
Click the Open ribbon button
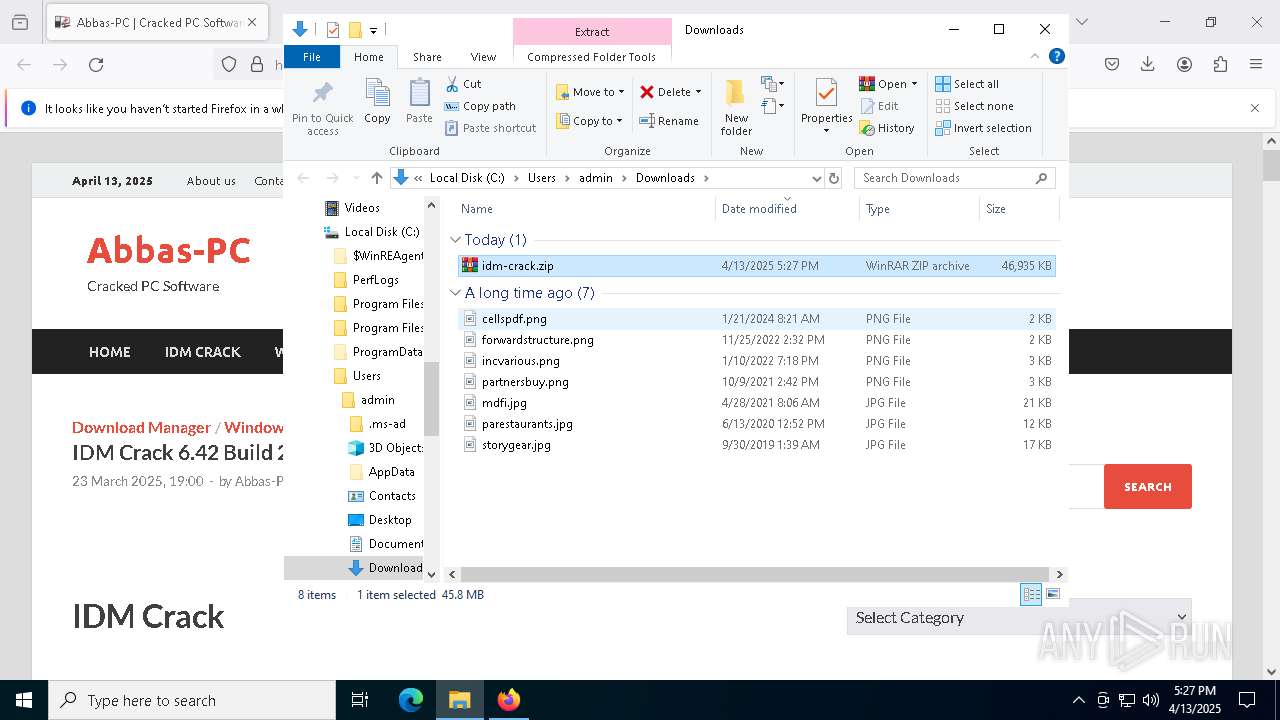[888, 84]
